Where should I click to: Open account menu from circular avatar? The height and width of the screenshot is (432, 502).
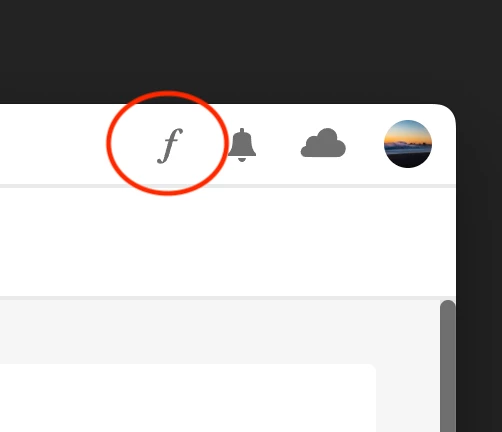tap(408, 144)
